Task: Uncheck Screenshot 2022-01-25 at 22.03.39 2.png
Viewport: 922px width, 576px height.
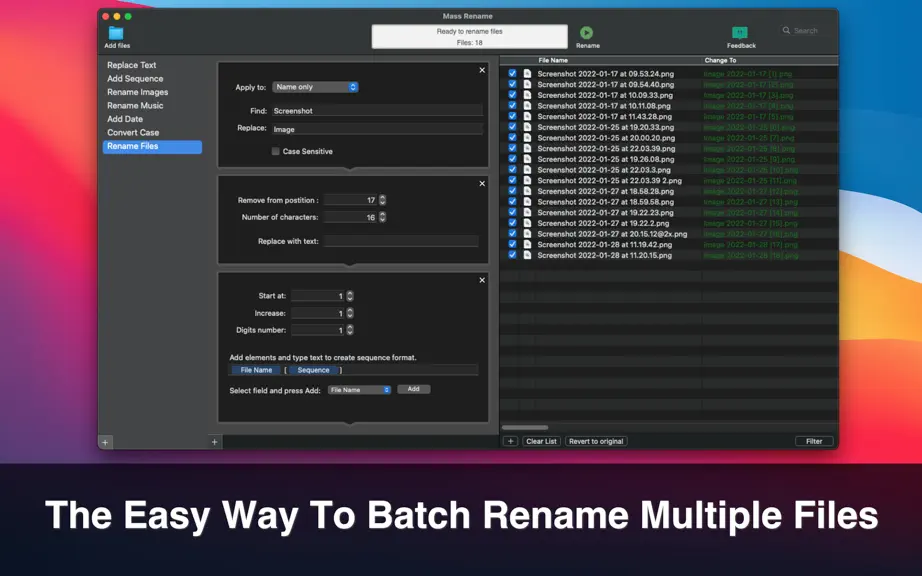Action: pyautogui.click(x=512, y=180)
